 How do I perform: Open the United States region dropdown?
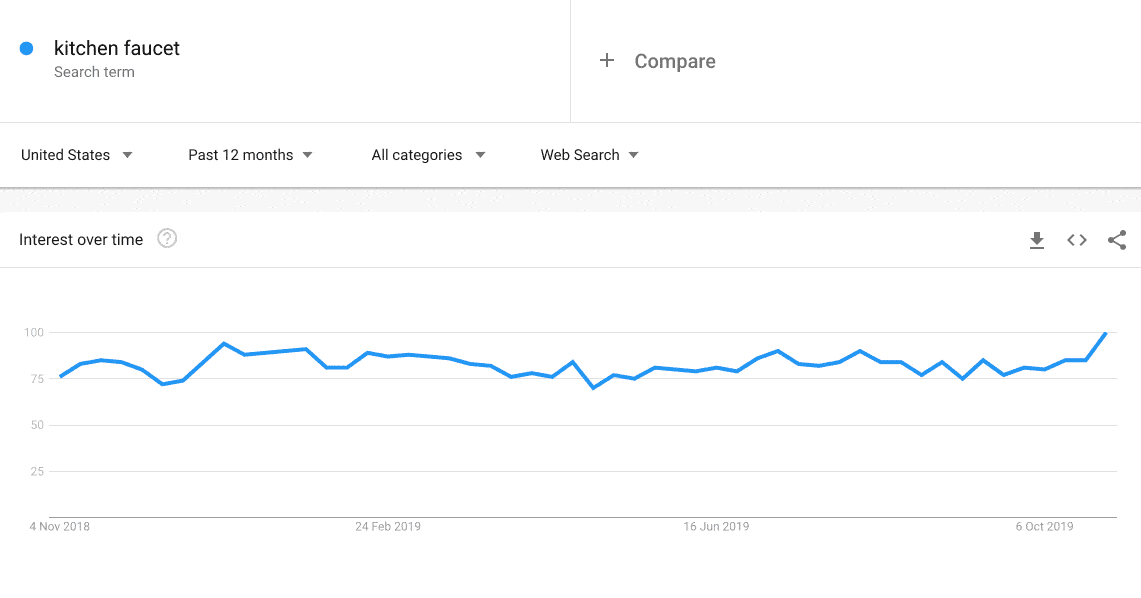coord(77,155)
